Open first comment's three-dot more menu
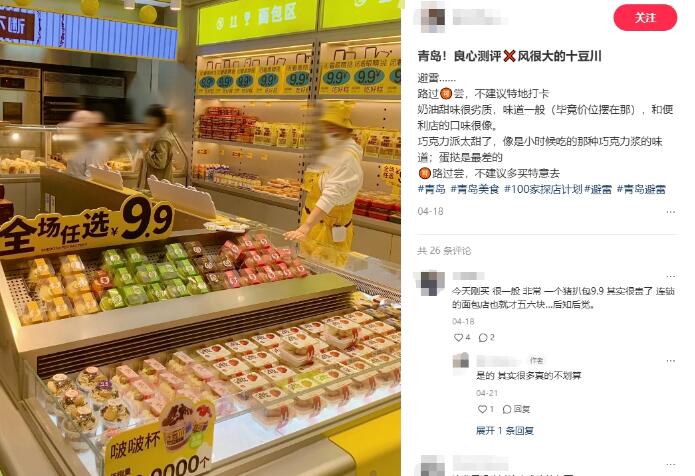695x476 pixels. [x=671, y=277]
